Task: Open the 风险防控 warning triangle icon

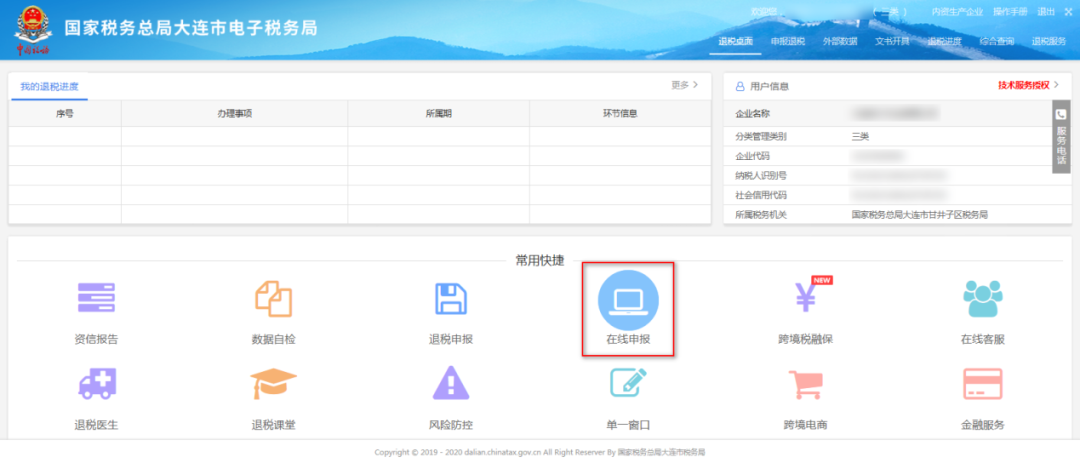Action: (x=451, y=384)
